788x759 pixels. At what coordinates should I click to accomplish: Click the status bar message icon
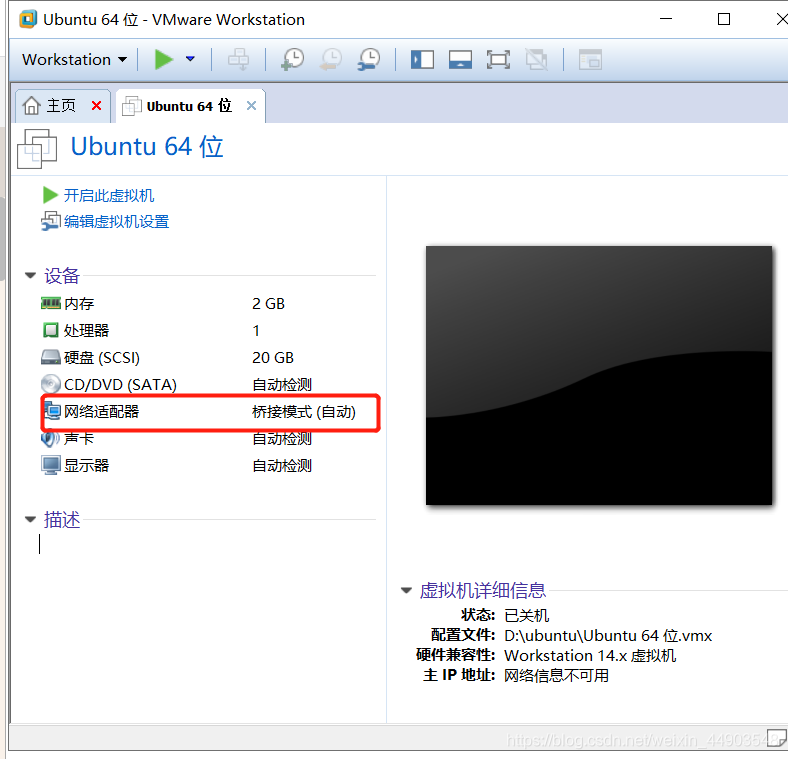(x=776, y=738)
